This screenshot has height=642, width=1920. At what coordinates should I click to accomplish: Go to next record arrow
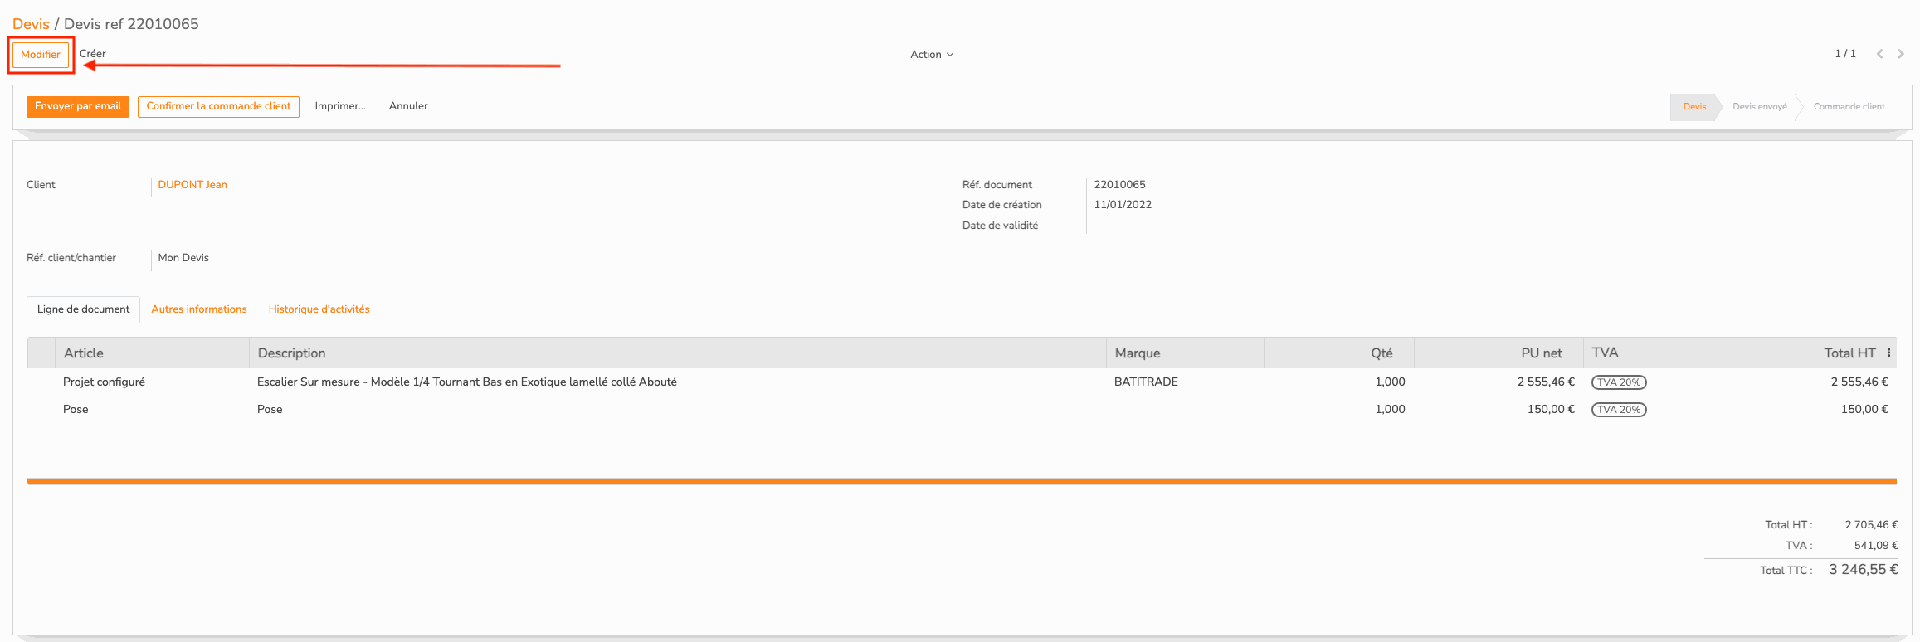coord(1901,54)
